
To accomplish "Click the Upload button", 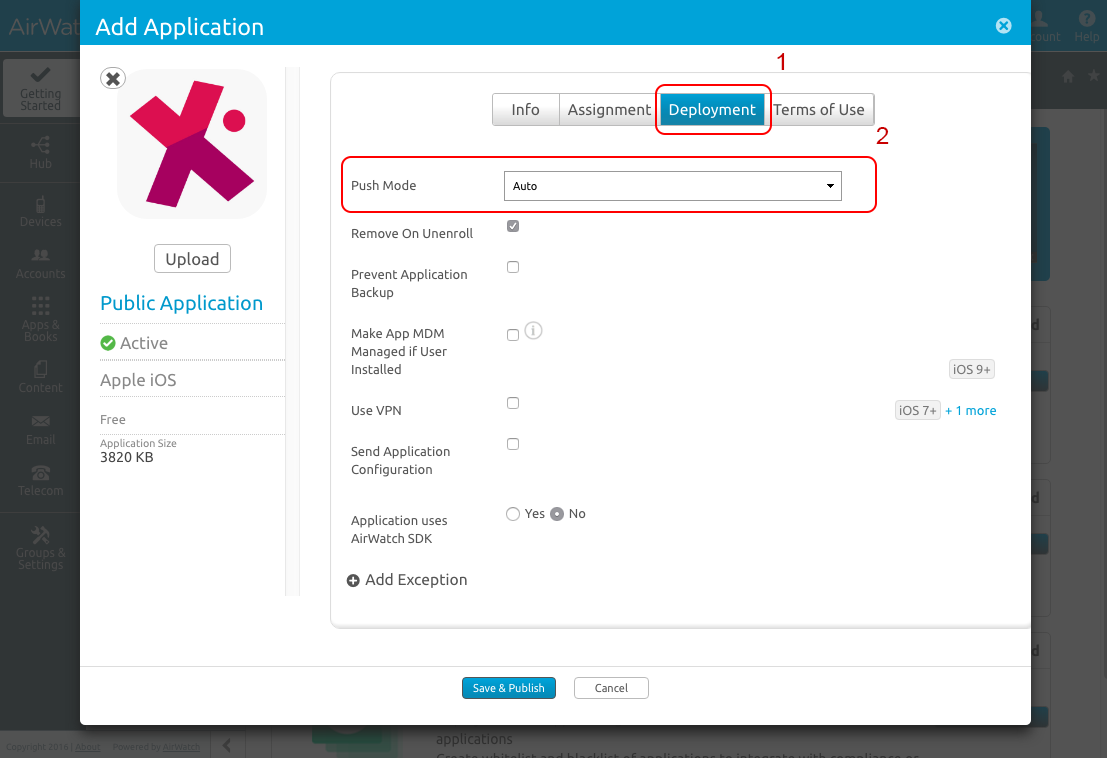I will pyautogui.click(x=192, y=259).
